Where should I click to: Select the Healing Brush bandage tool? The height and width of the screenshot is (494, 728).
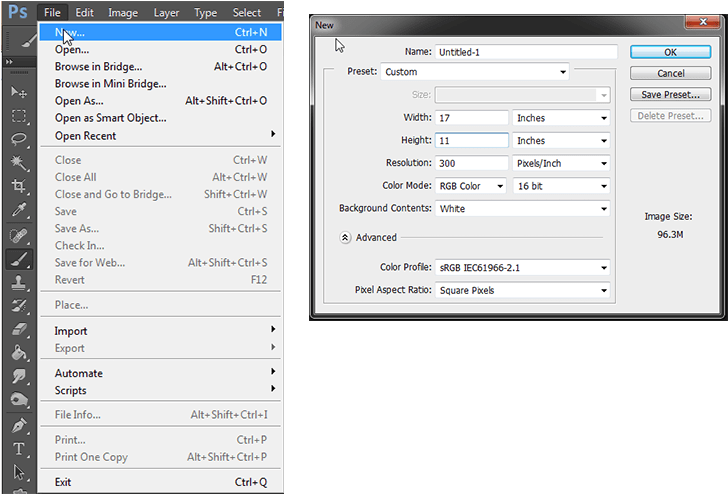click(19, 236)
